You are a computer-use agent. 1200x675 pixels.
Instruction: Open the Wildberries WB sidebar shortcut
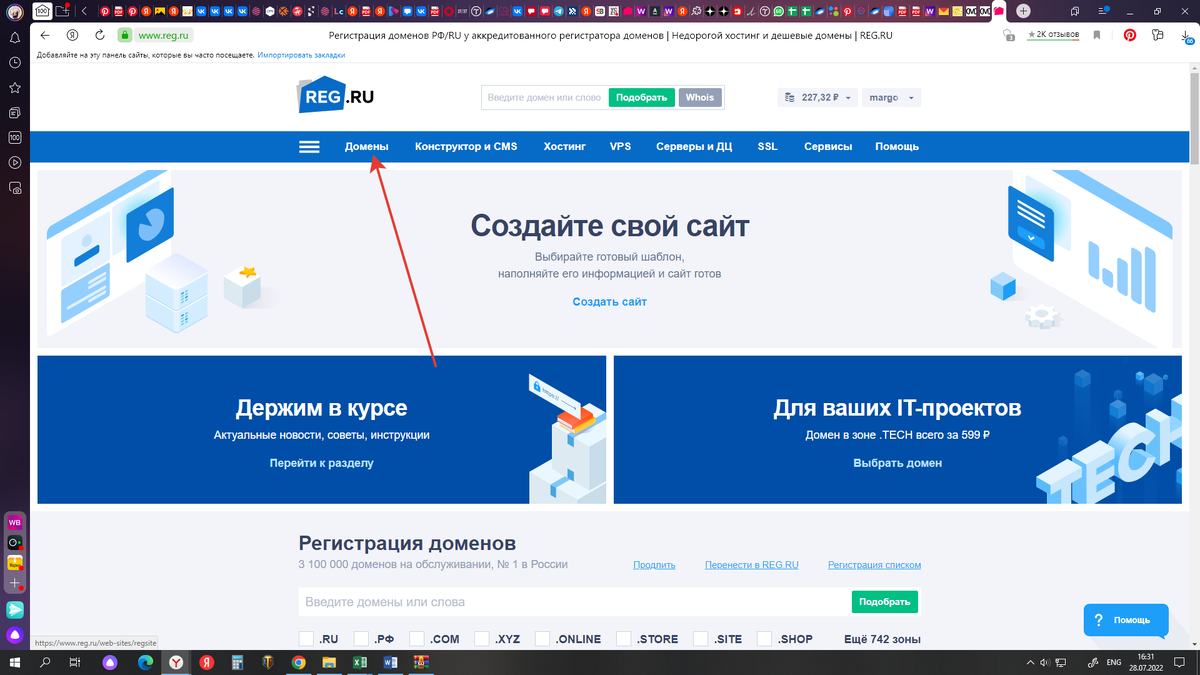[x=15, y=522]
